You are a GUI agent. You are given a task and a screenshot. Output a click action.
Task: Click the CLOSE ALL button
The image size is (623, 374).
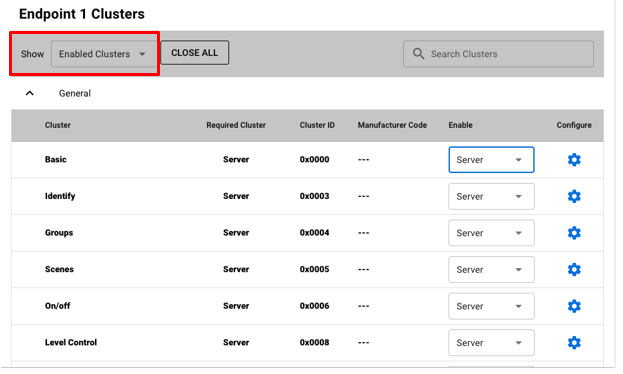[195, 52]
